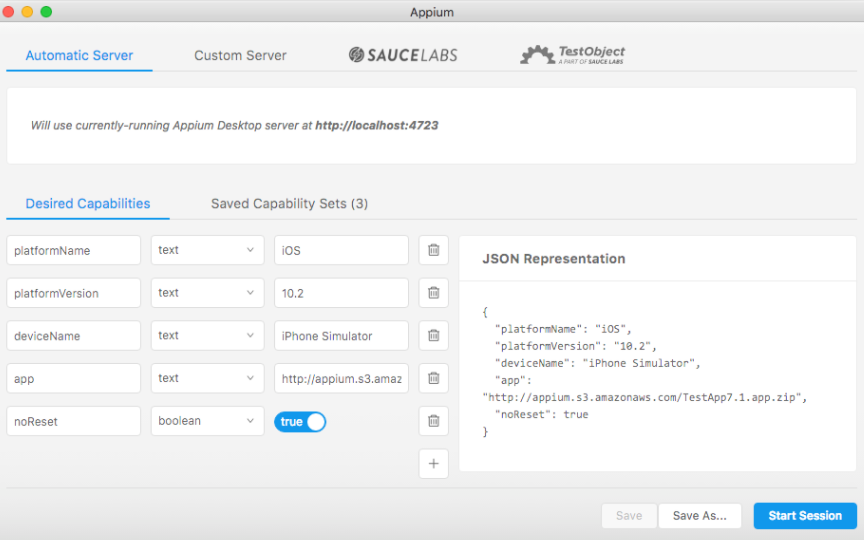Viewport: 864px width, 540px height.
Task: Click the platformVersion name field
Action: tap(73, 293)
